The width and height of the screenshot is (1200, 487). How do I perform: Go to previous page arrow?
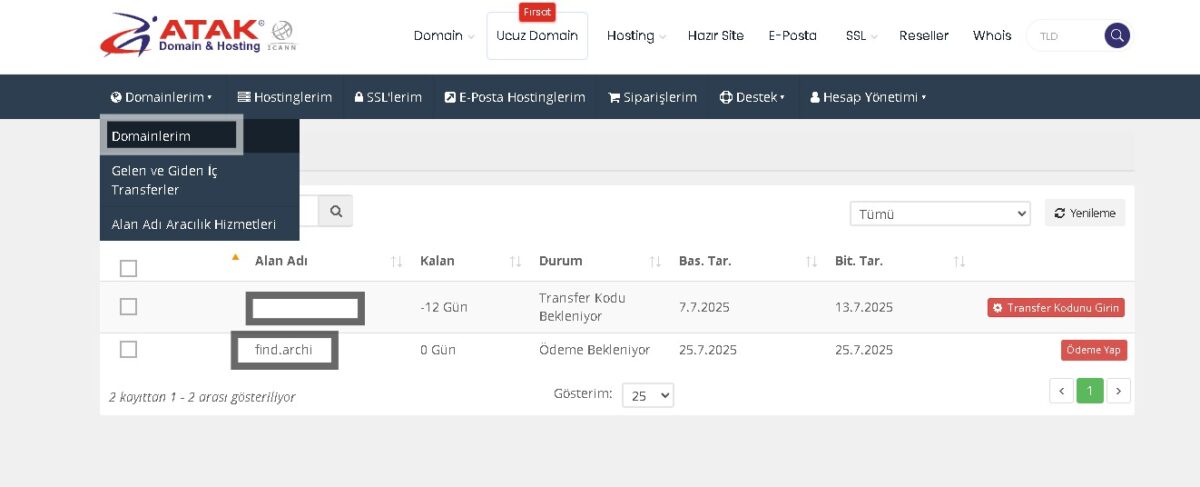(x=1062, y=391)
